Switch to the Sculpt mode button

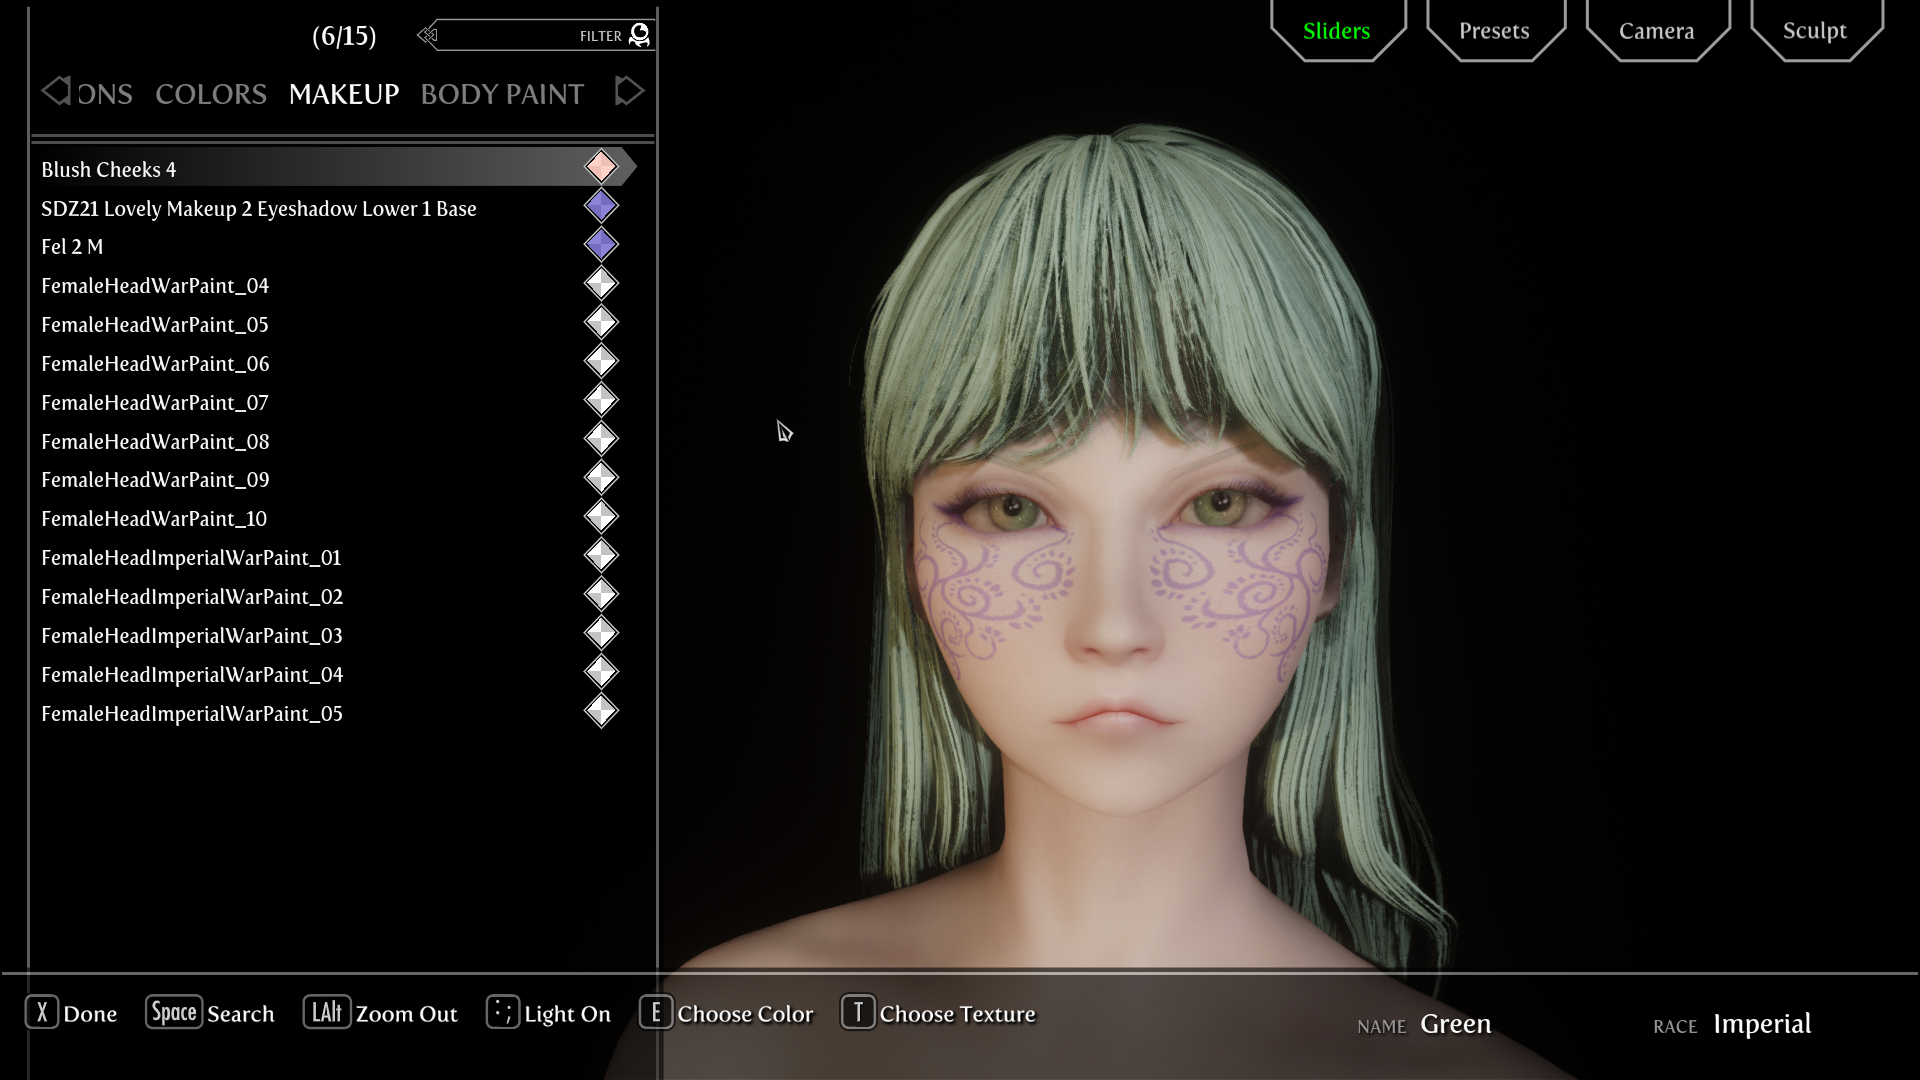[1814, 31]
